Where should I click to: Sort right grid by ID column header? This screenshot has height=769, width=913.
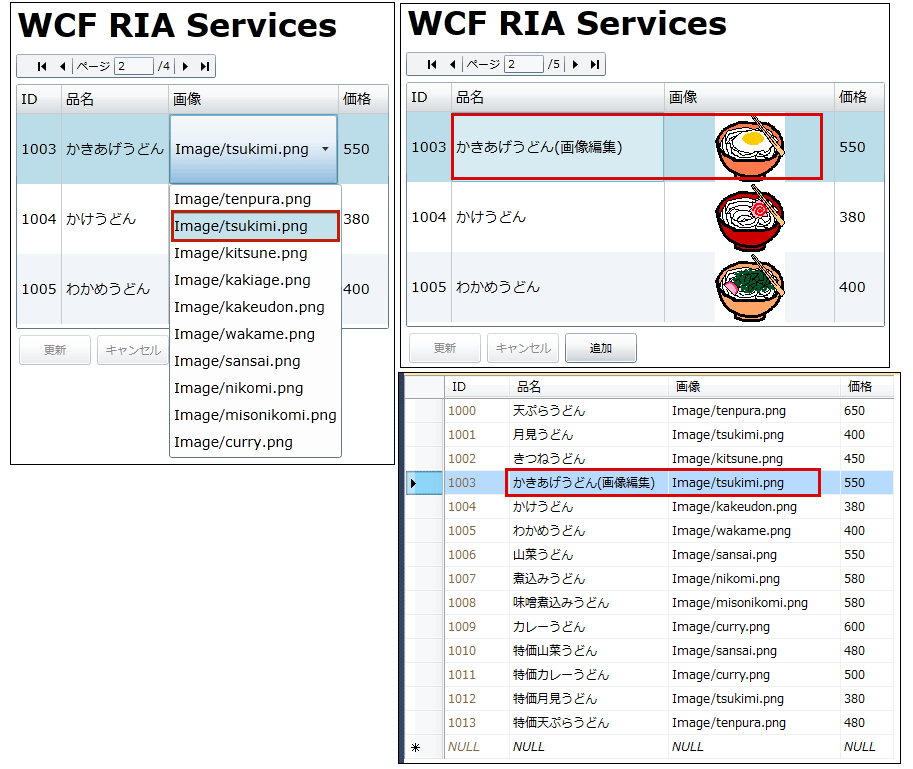(429, 97)
